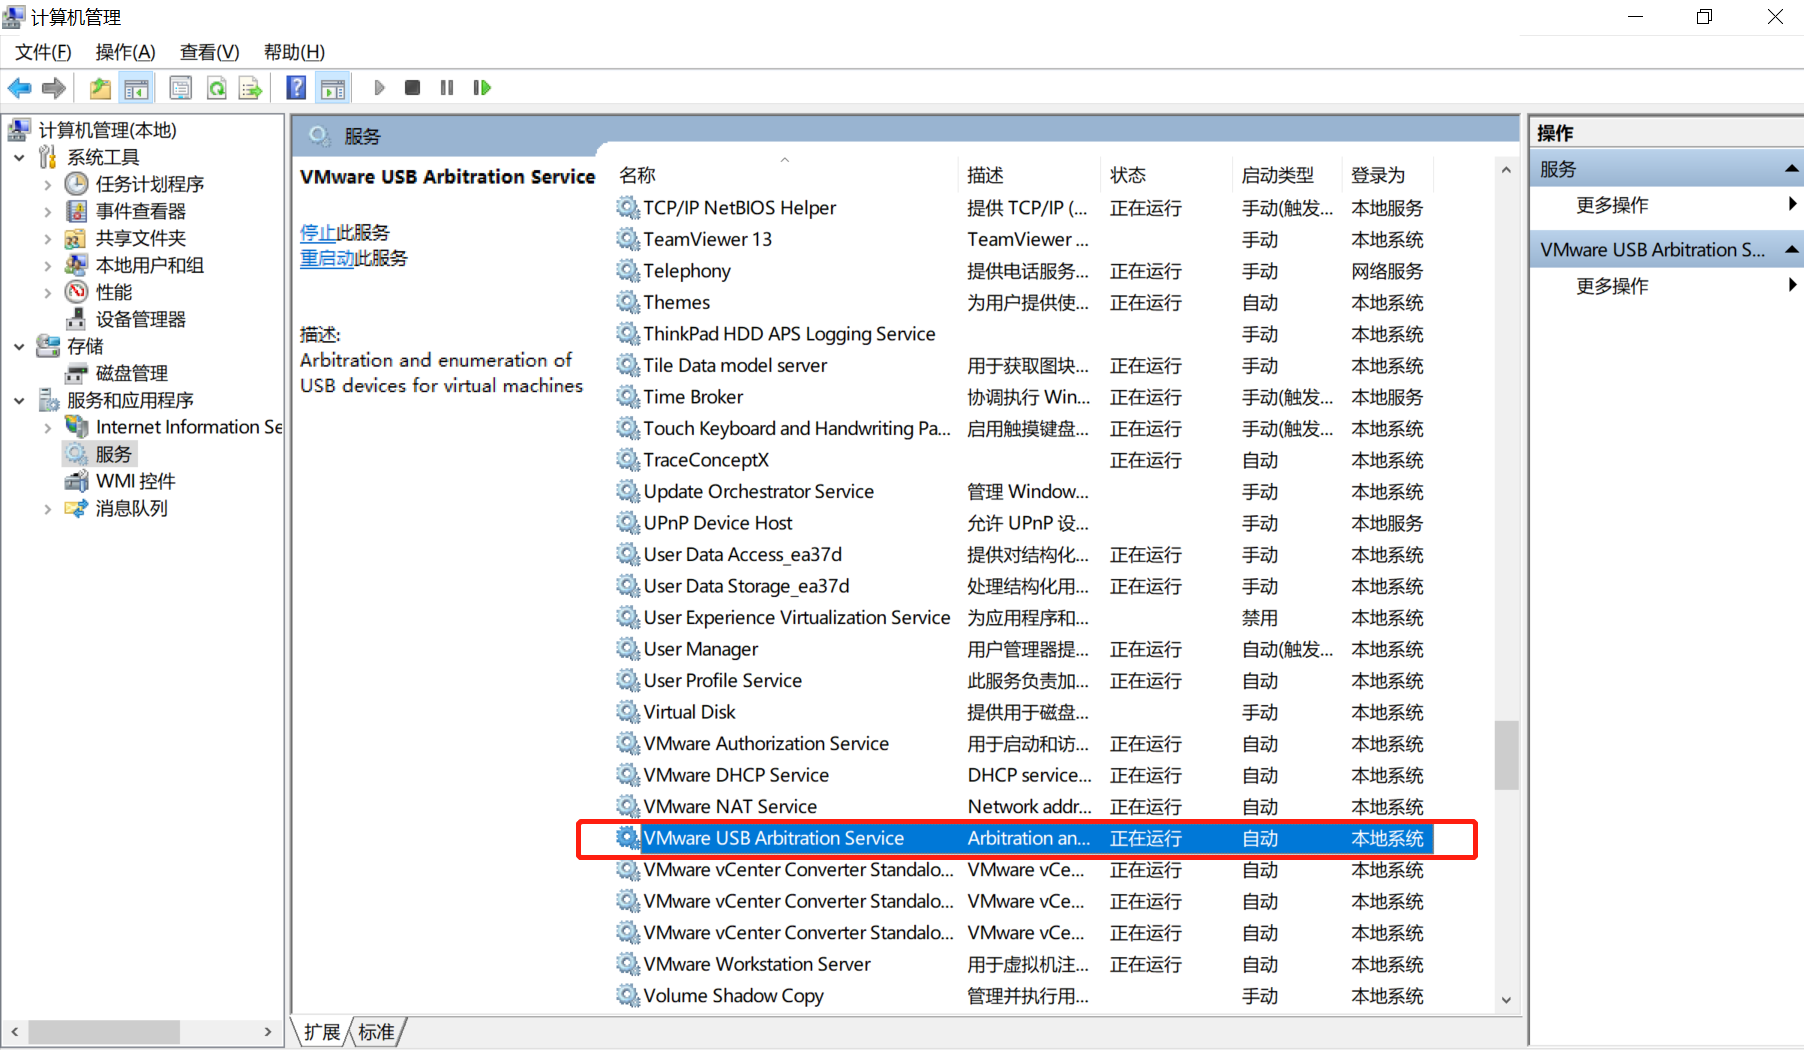Sort services by the 名称 column header
Viewport: 1804px width, 1050px height.
point(637,174)
